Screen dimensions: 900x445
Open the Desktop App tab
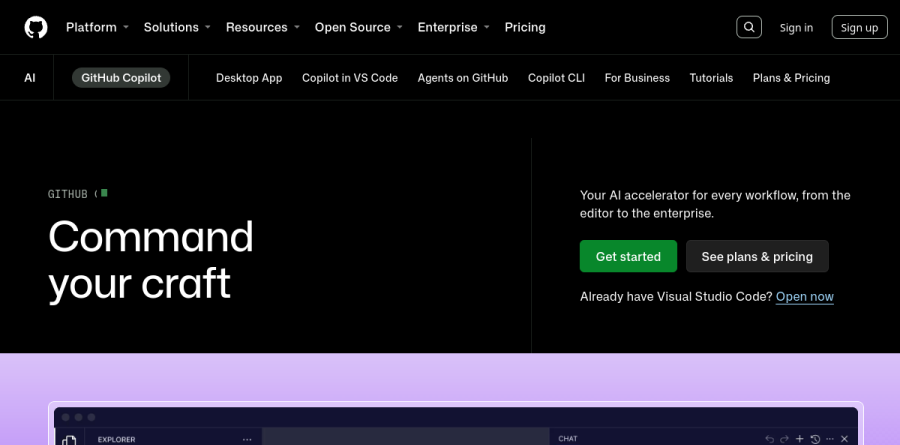pos(249,78)
